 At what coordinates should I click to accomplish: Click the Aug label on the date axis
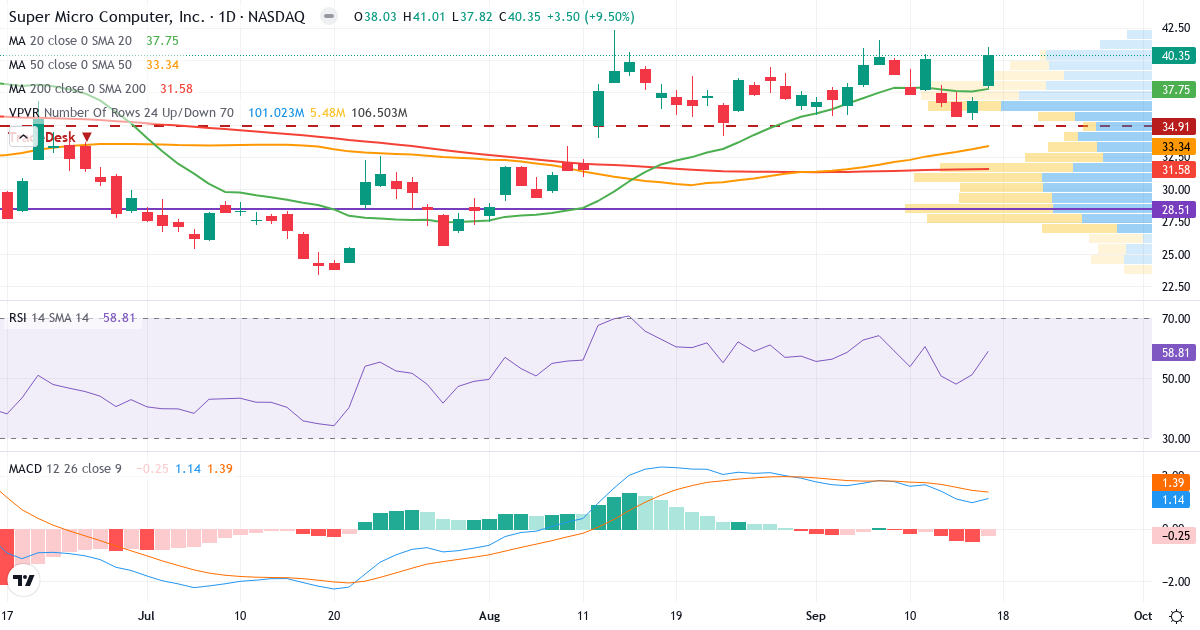coord(489,615)
